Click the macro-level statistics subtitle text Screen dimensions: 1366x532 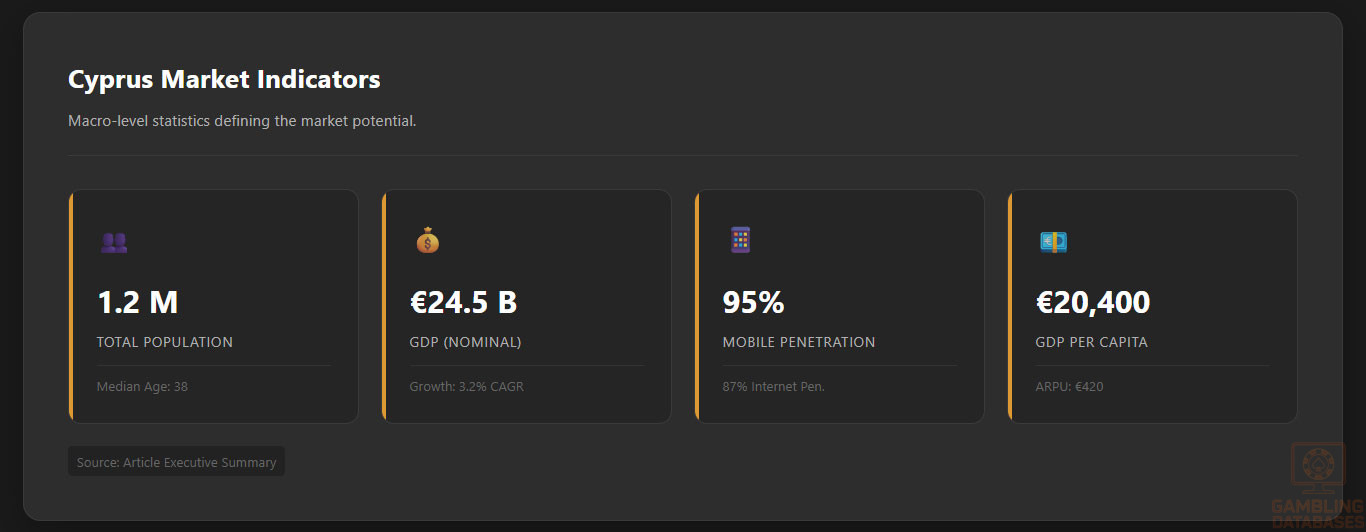242,121
